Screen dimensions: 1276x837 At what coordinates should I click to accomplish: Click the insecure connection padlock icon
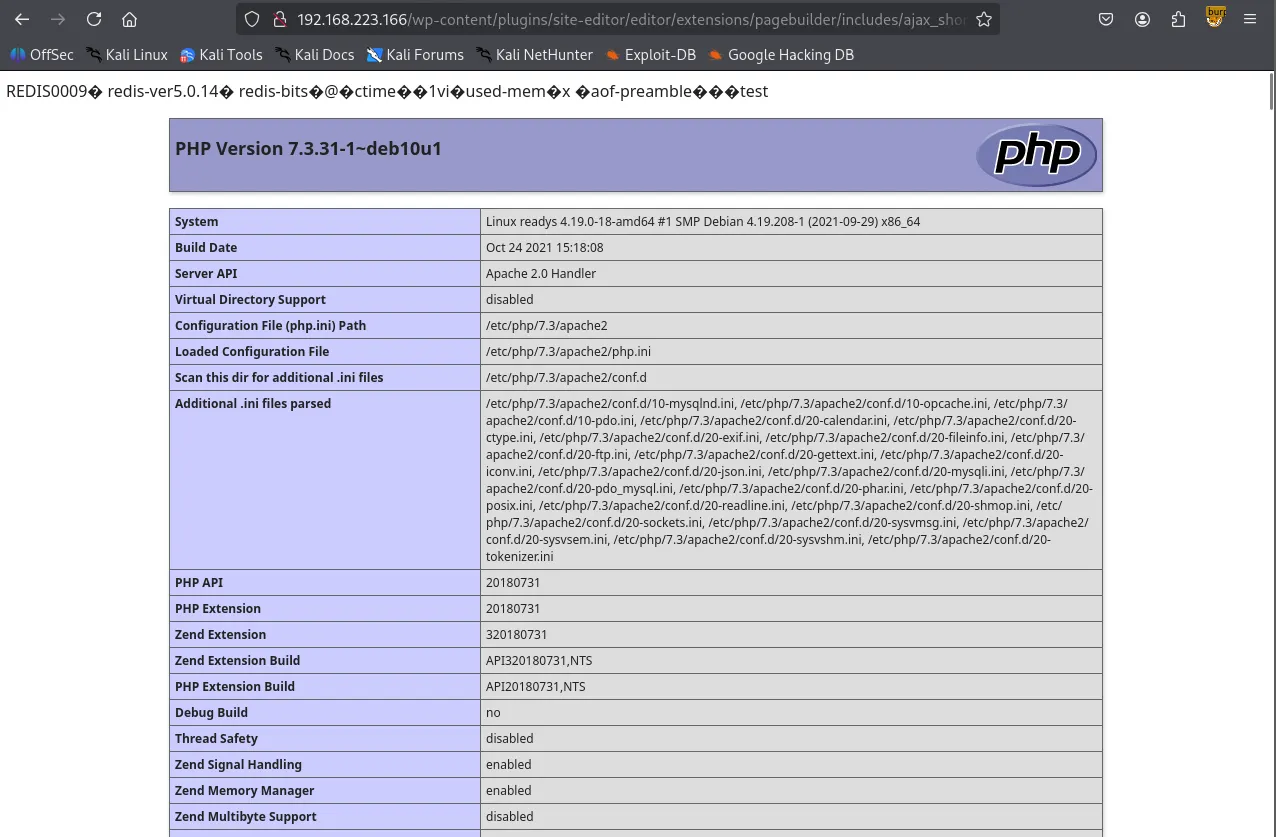279,19
